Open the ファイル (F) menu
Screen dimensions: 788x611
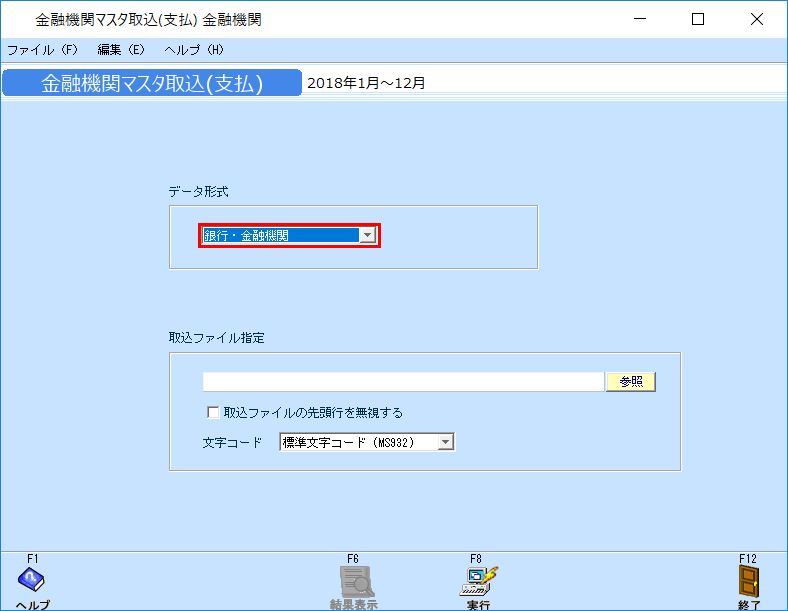[x=42, y=50]
